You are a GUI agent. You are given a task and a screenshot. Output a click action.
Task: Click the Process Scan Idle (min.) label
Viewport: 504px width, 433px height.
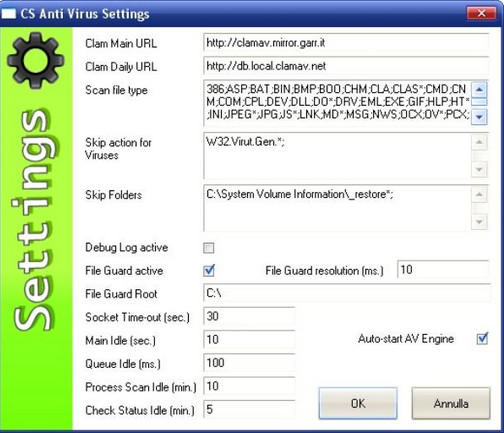pyautogui.click(x=141, y=387)
